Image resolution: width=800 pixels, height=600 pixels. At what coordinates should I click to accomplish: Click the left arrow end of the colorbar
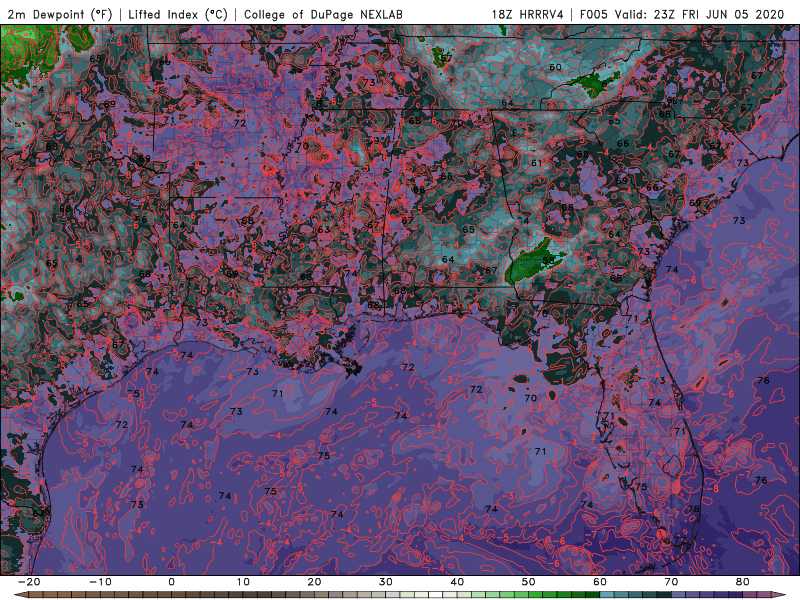(20, 595)
